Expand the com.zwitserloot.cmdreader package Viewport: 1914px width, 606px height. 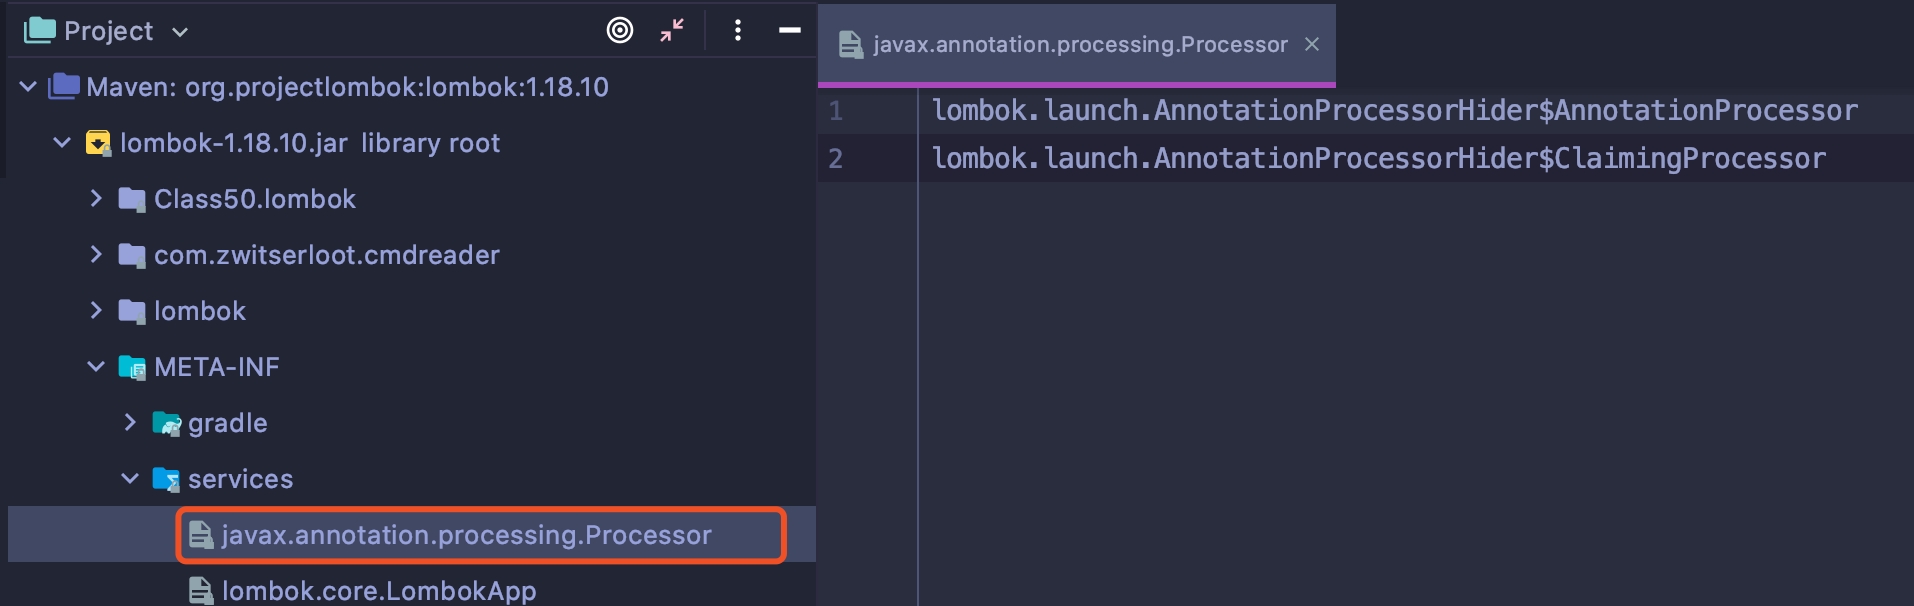pyautogui.click(x=96, y=255)
